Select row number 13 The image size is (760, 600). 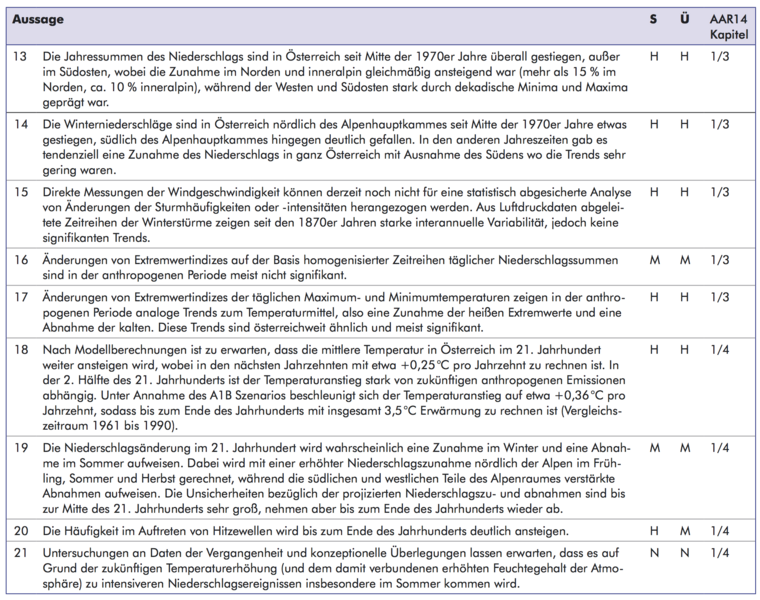[20, 58]
